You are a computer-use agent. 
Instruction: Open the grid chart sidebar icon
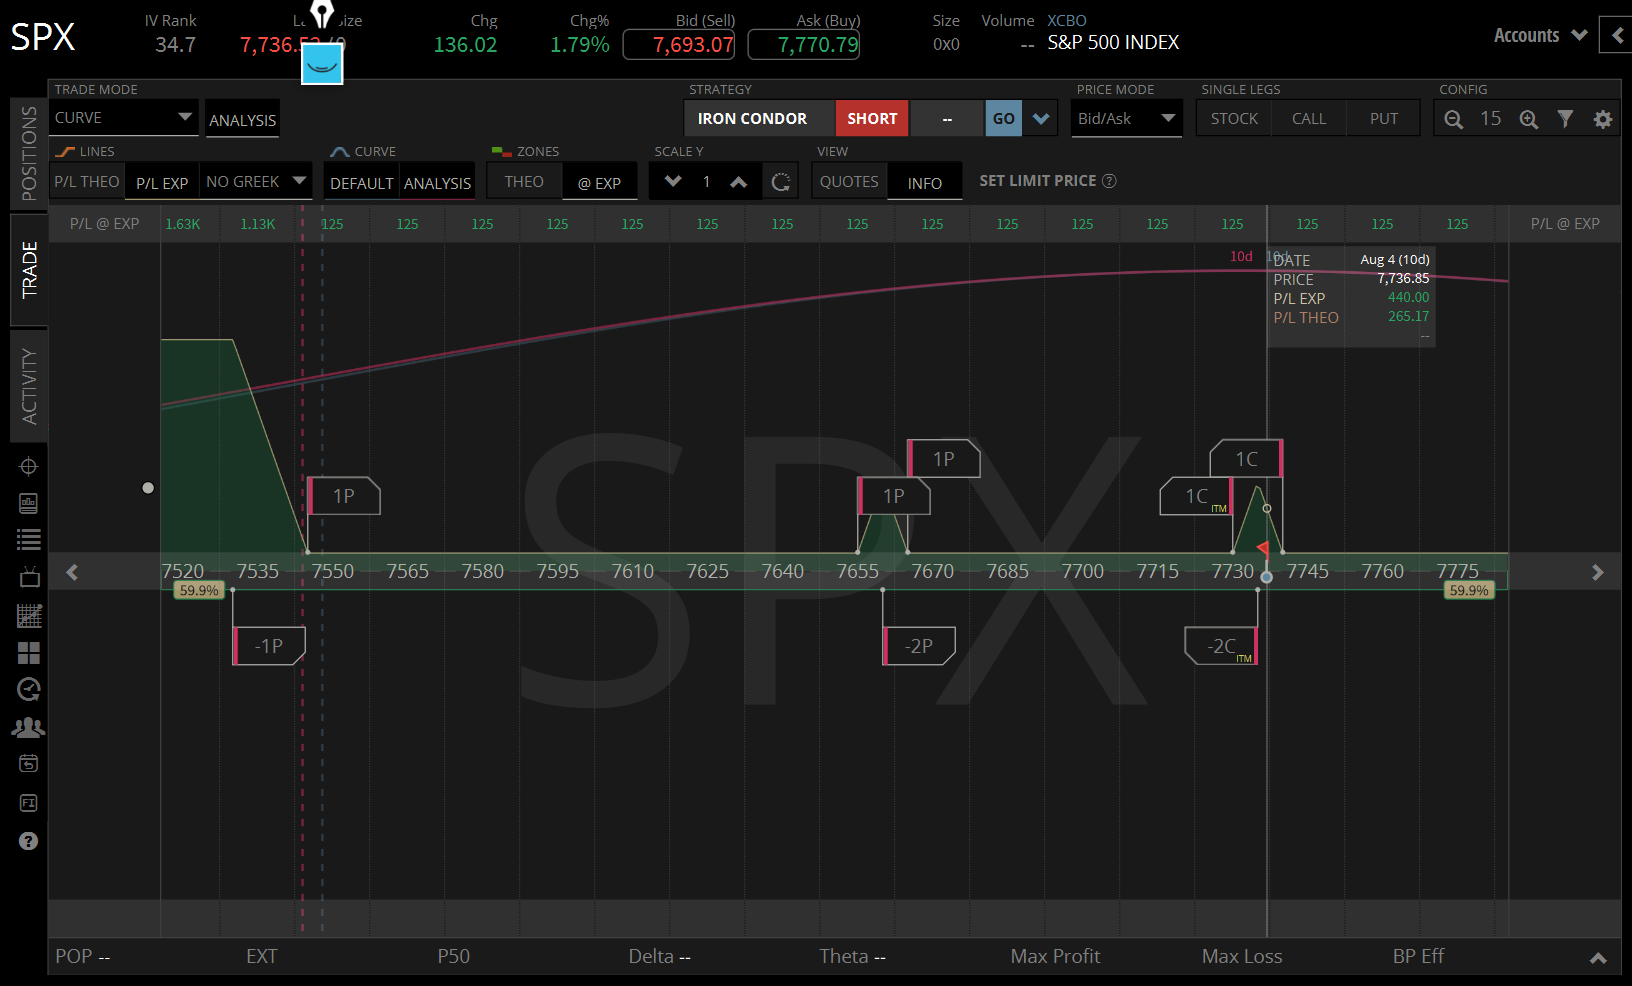29,616
